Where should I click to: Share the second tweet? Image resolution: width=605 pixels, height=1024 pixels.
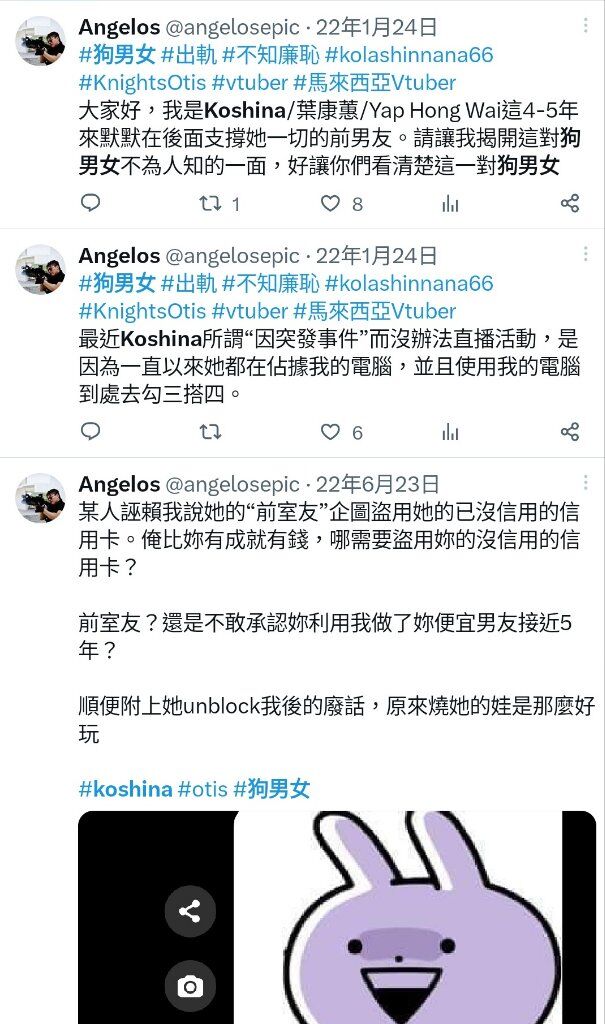click(570, 432)
